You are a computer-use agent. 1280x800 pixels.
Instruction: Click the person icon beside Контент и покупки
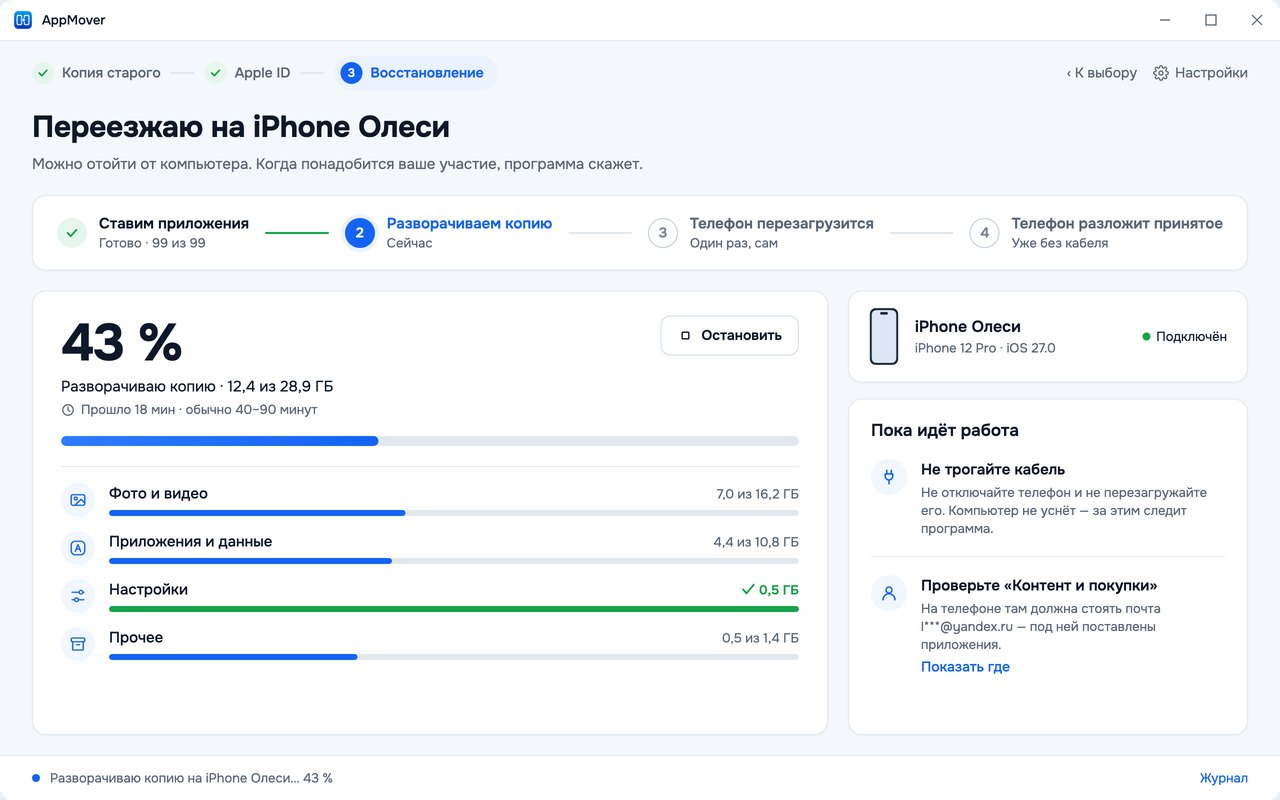coord(888,592)
